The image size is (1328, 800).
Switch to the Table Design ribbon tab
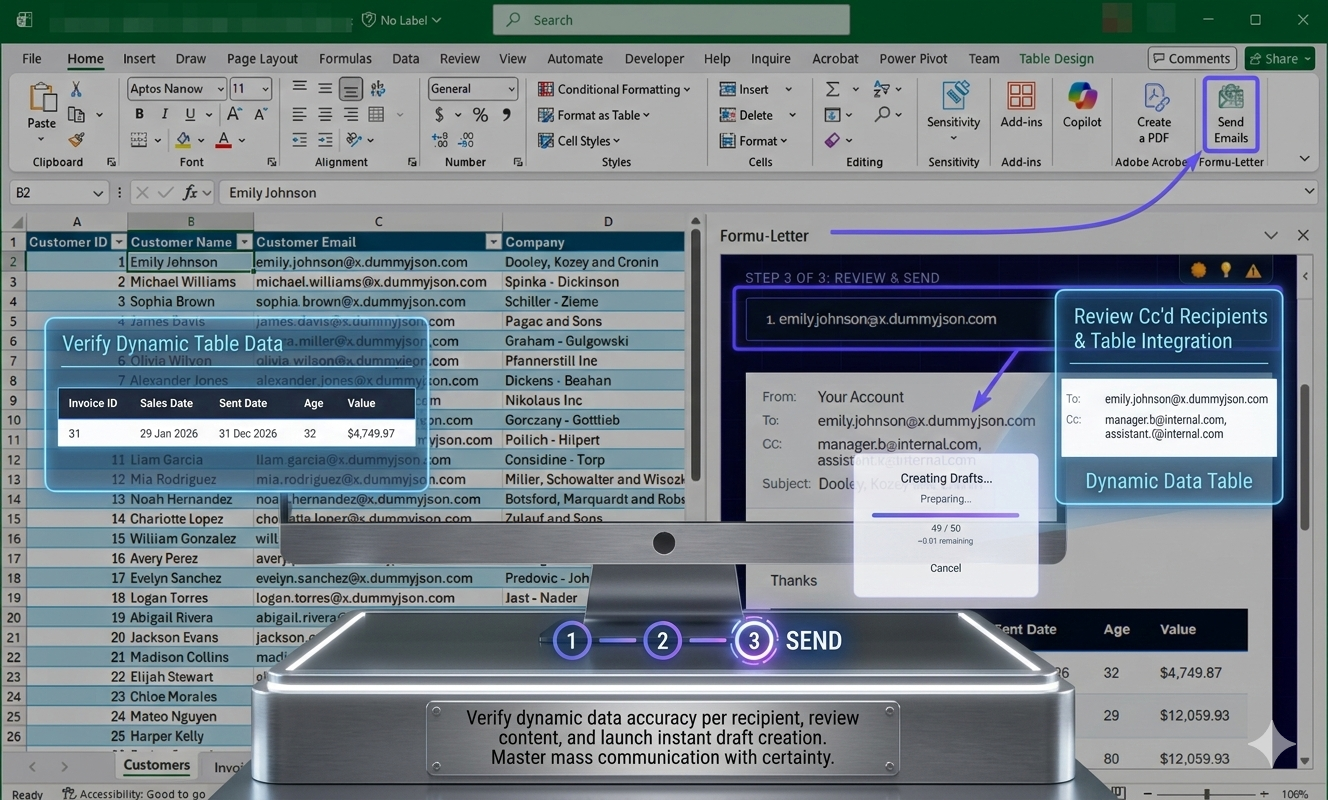pos(1056,58)
